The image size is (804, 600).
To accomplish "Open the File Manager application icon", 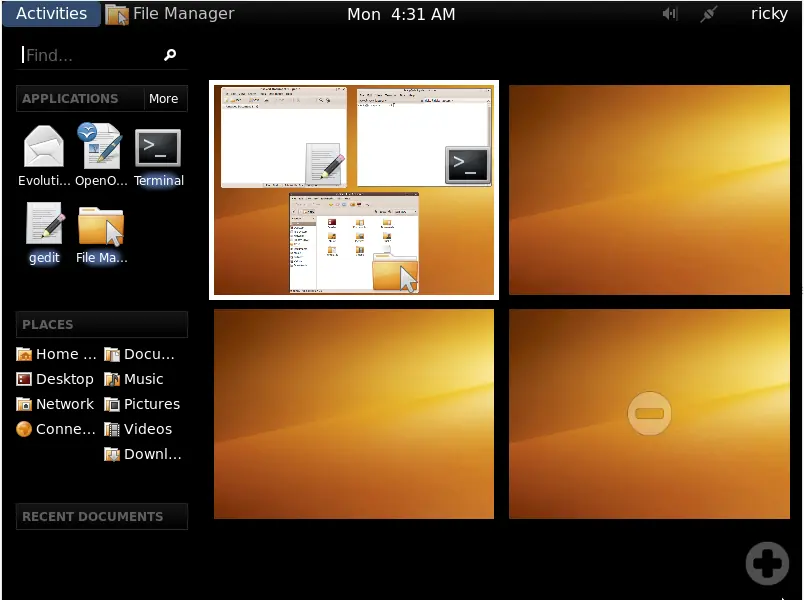I will [x=100, y=224].
